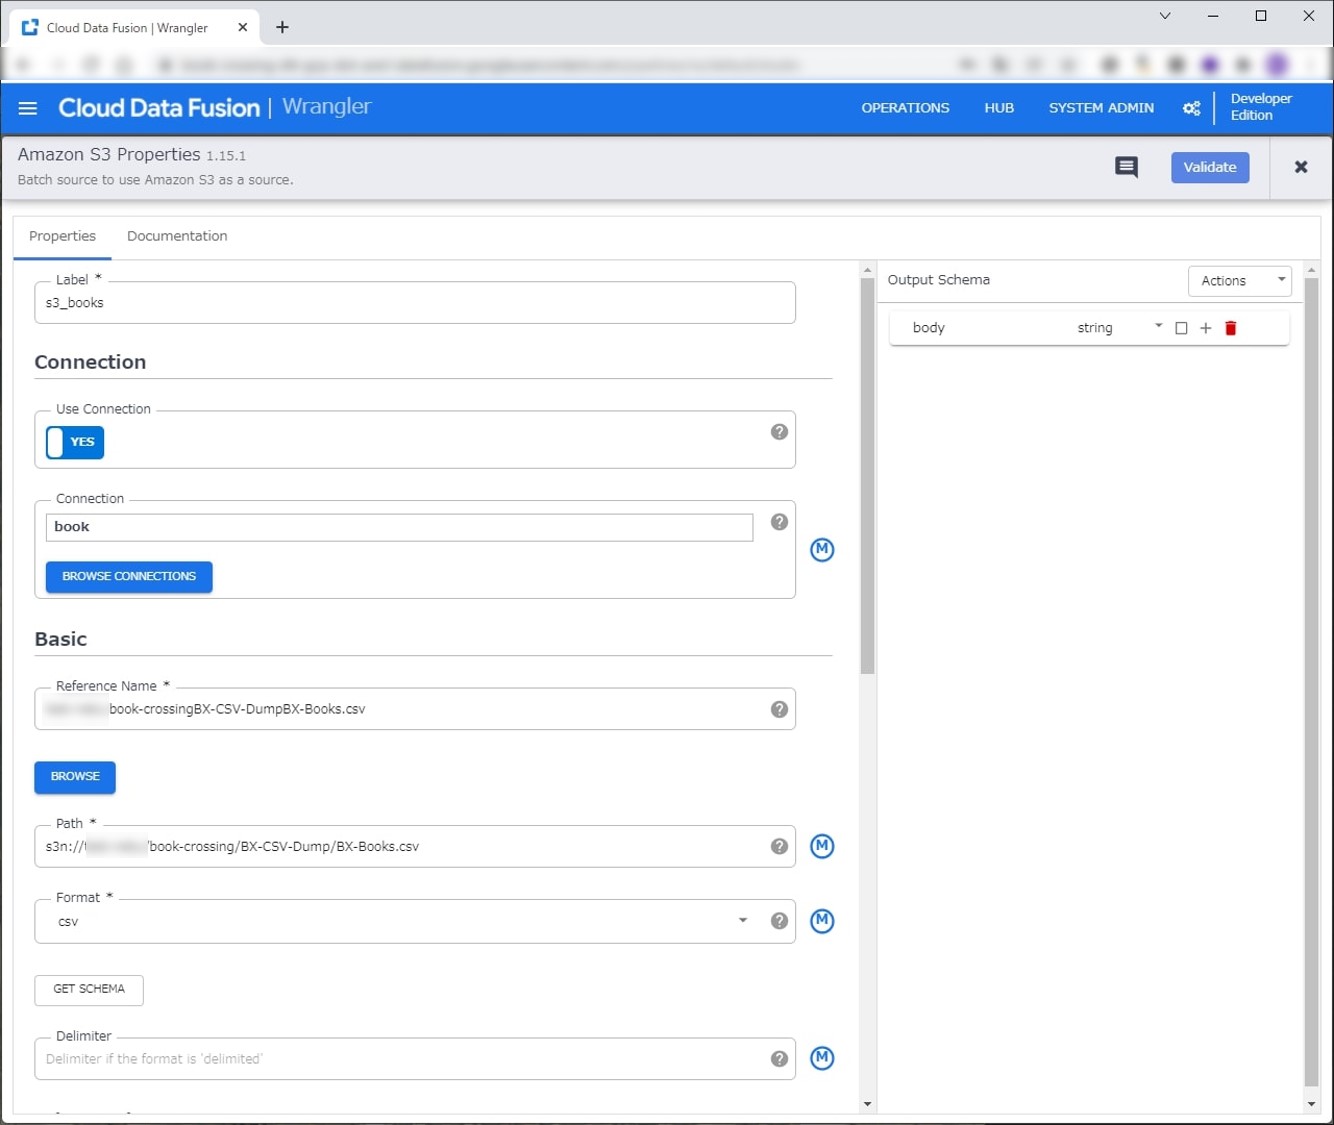The image size is (1334, 1125).
Task: Toggle the nullable checkbox for body field
Action: coord(1181,328)
